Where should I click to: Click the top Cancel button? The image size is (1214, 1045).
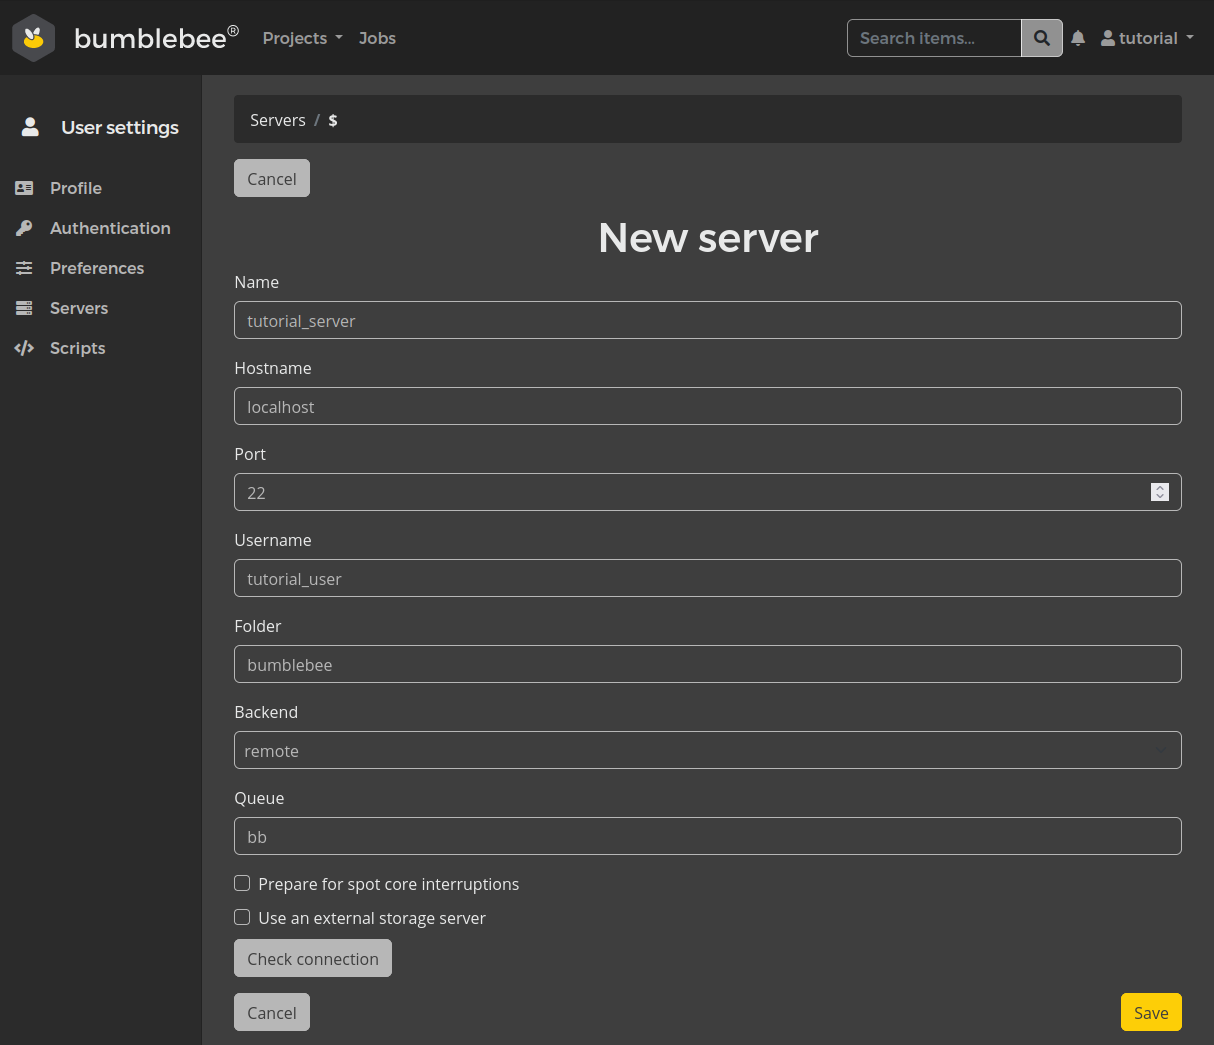tap(271, 178)
